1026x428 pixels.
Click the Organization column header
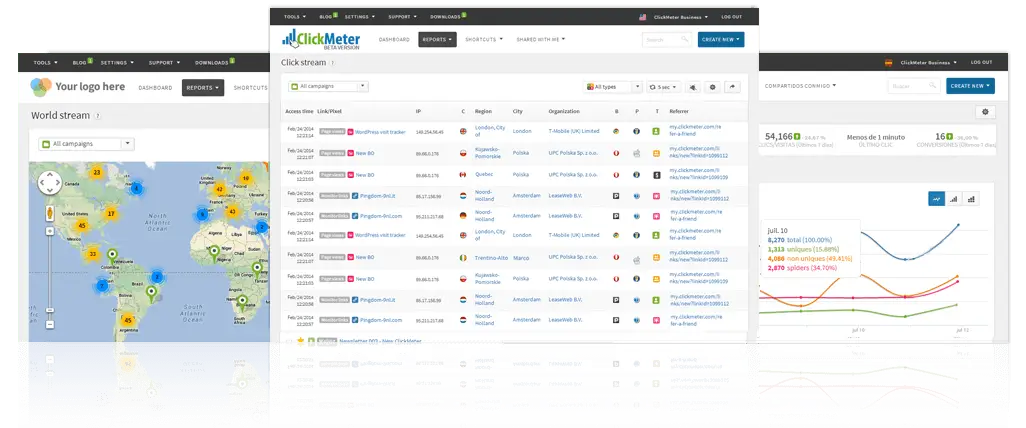pyautogui.click(x=564, y=111)
